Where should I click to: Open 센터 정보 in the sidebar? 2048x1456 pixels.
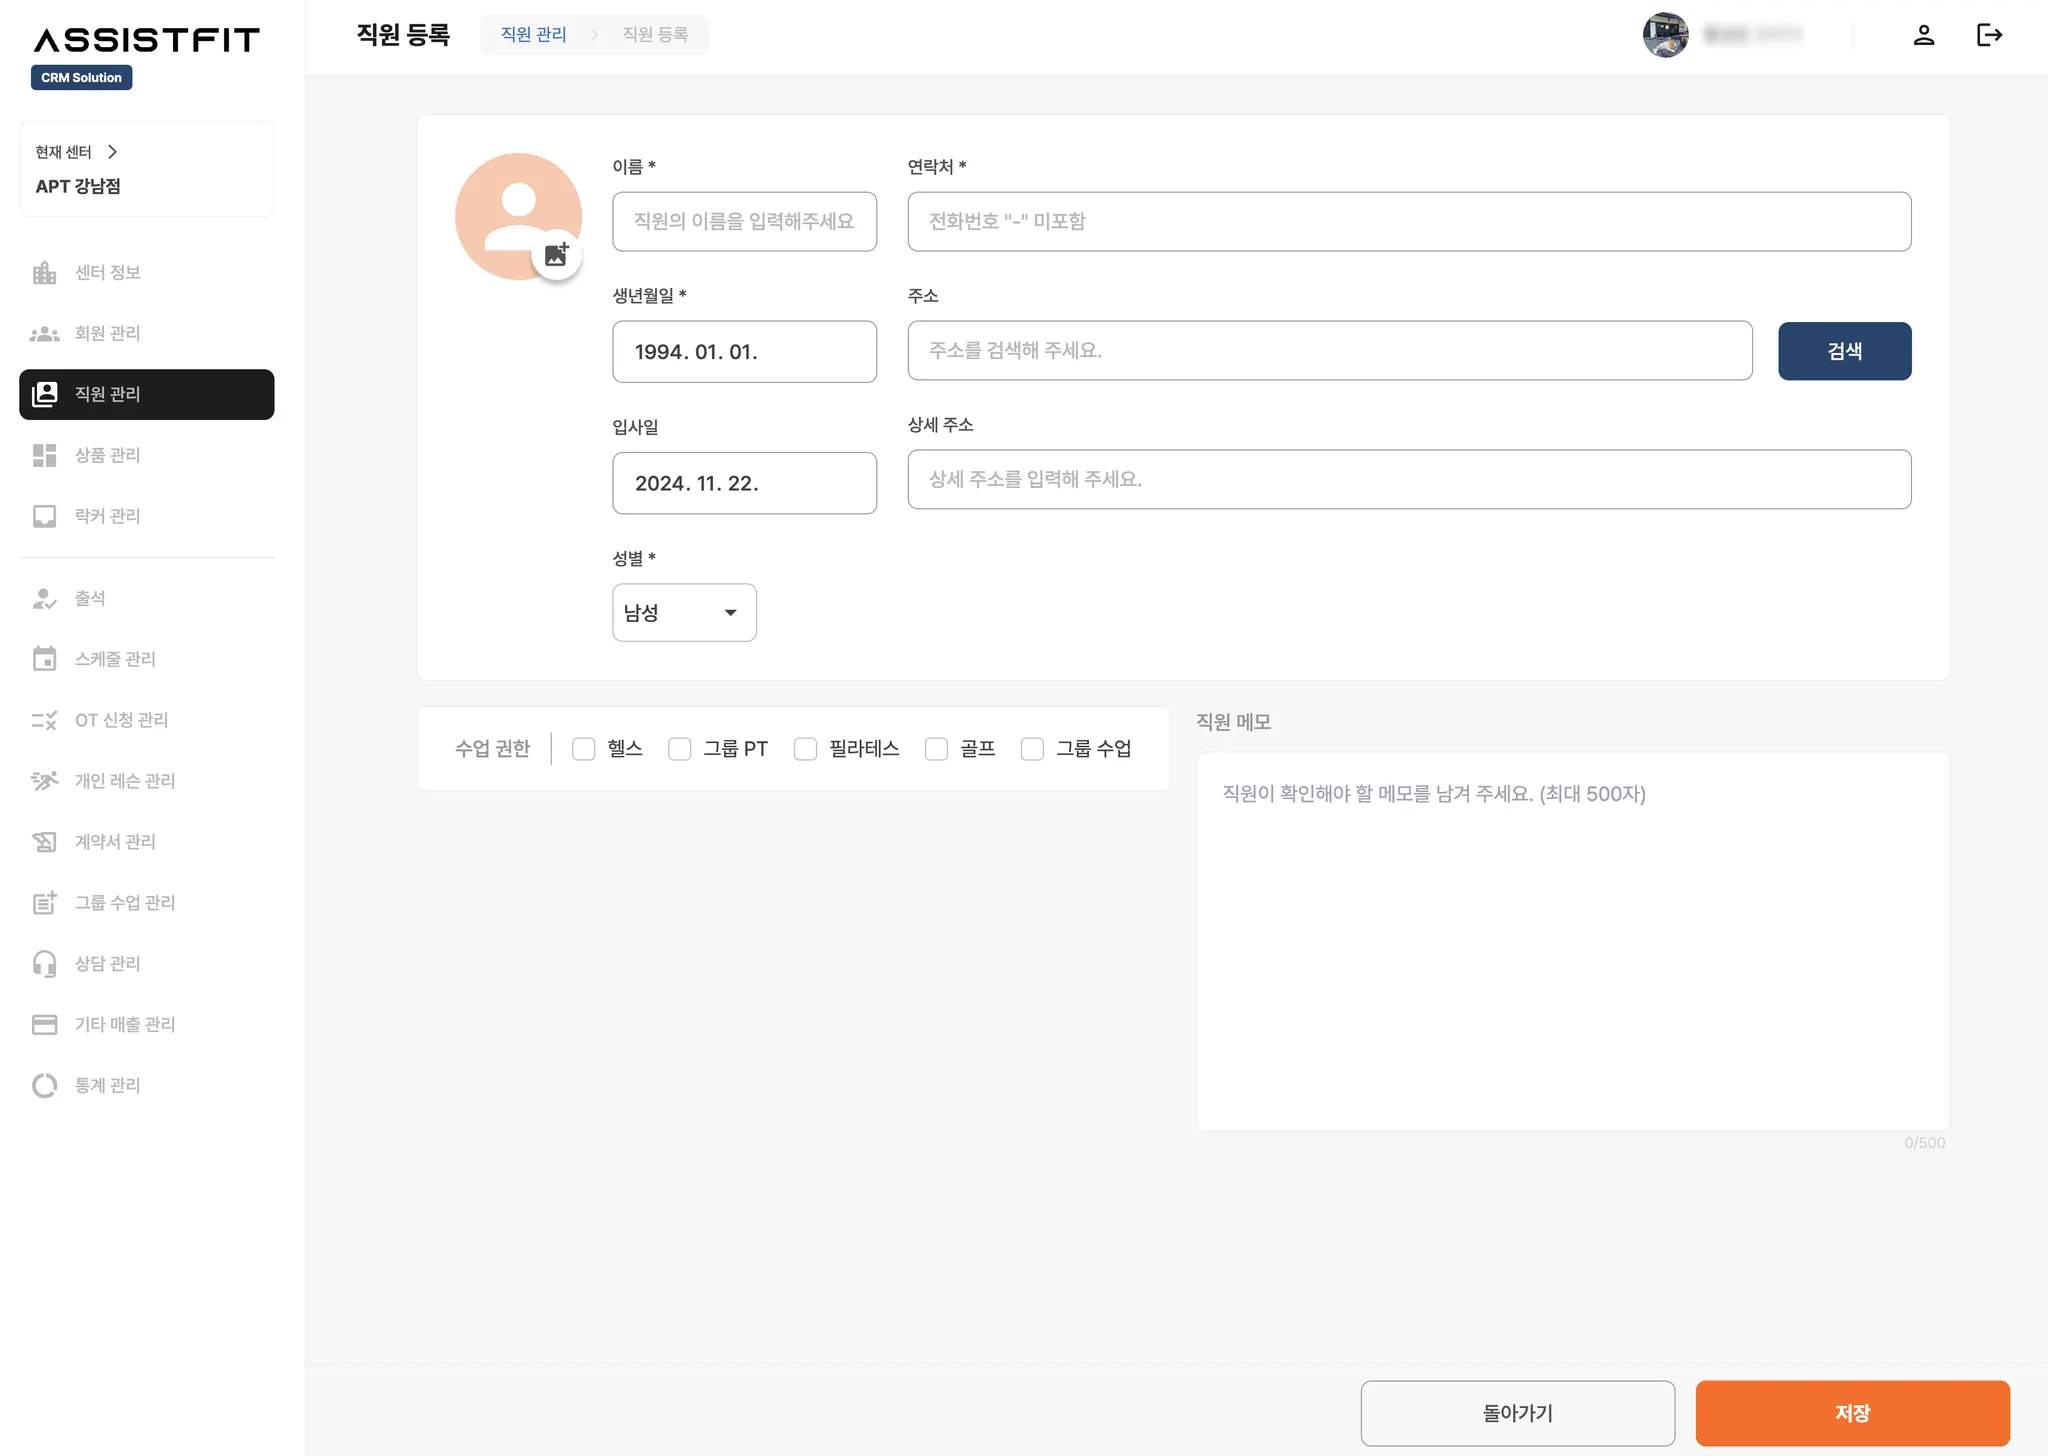coord(107,272)
